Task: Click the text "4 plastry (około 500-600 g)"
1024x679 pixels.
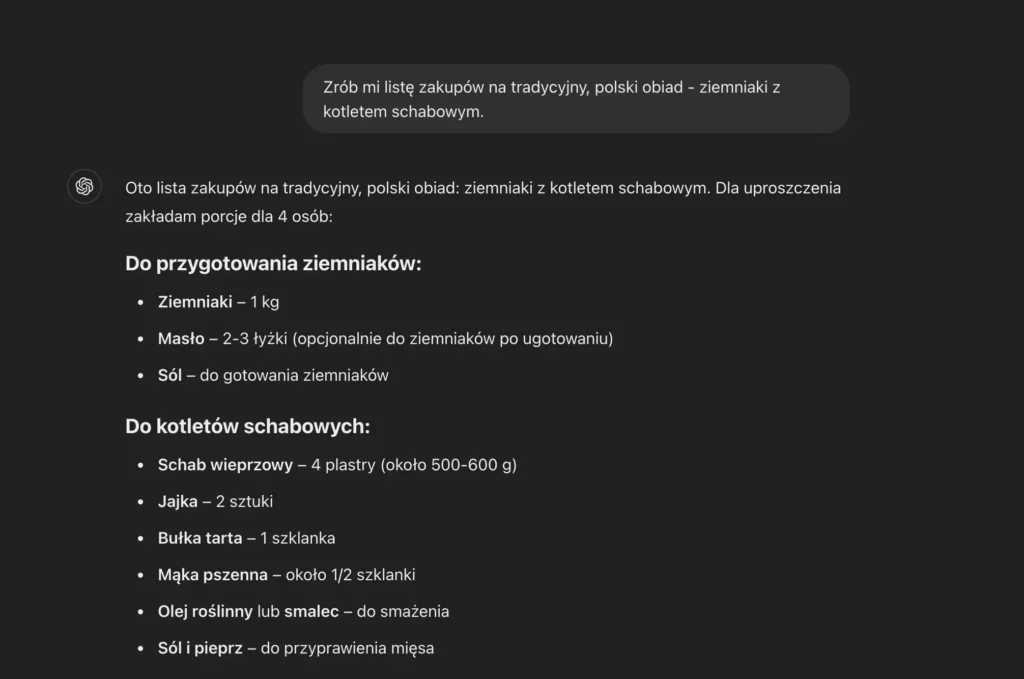Action: pyautogui.click(x=414, y=465)
